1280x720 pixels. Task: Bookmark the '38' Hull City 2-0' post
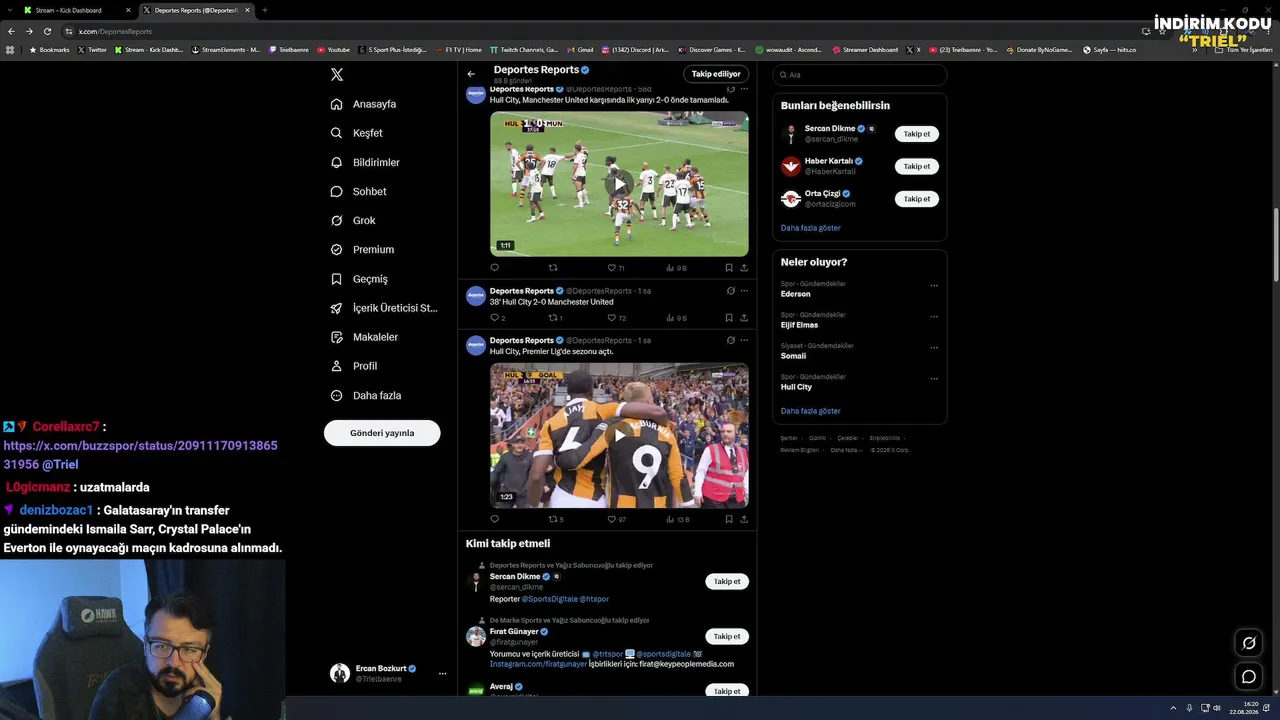[729, 318]
